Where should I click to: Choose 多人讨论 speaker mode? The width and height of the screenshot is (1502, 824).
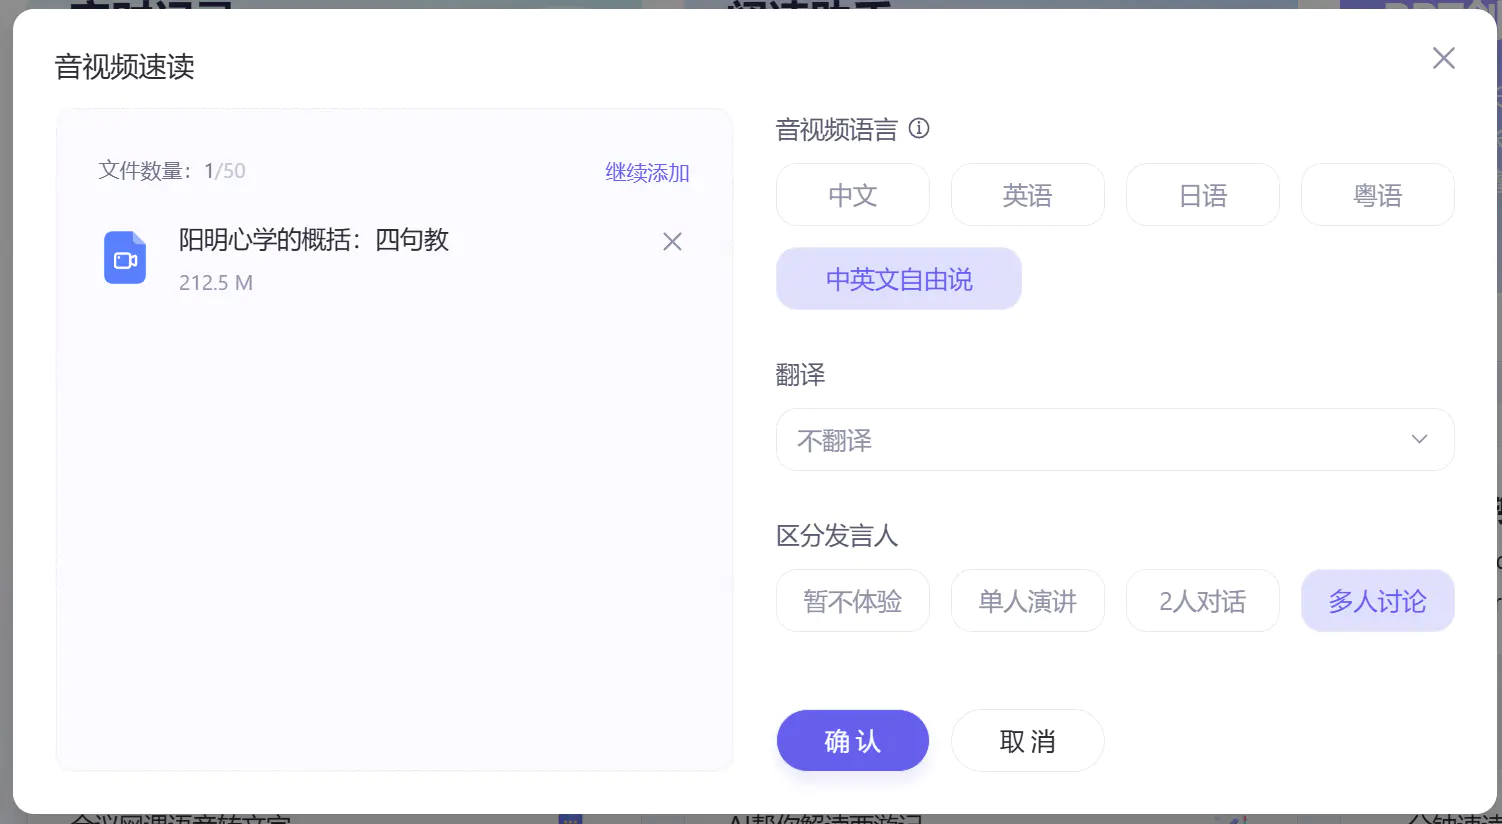tap(1377, 601)
